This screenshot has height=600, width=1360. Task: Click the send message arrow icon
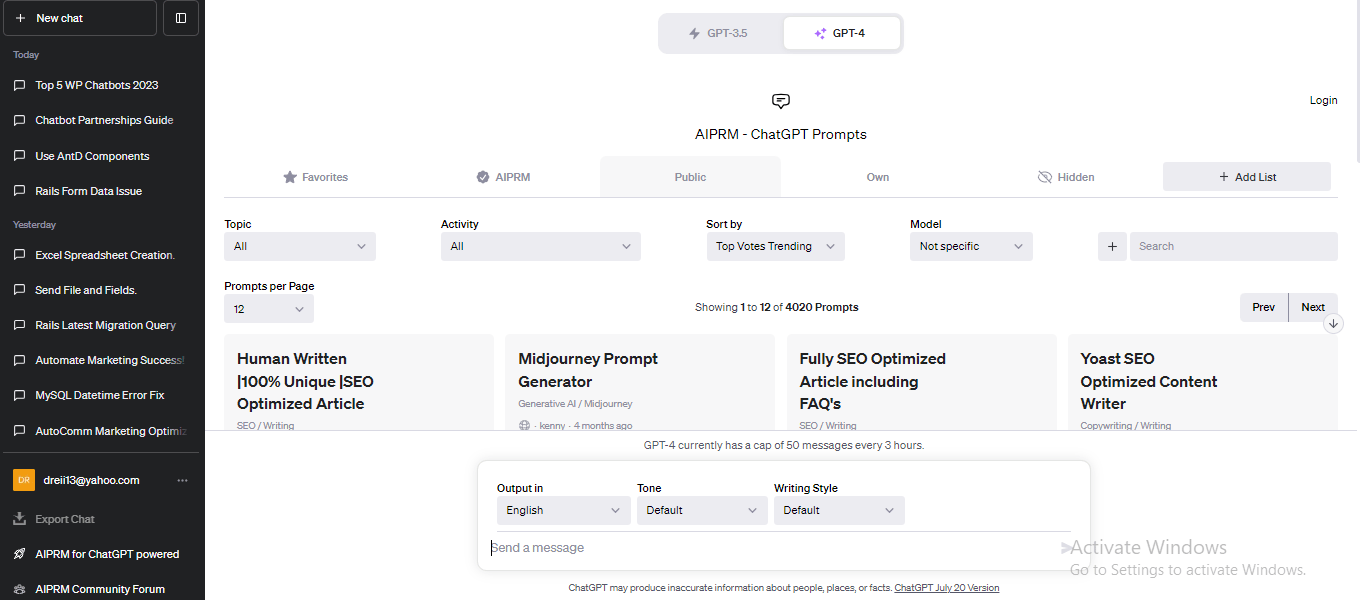coord(1066,548)
